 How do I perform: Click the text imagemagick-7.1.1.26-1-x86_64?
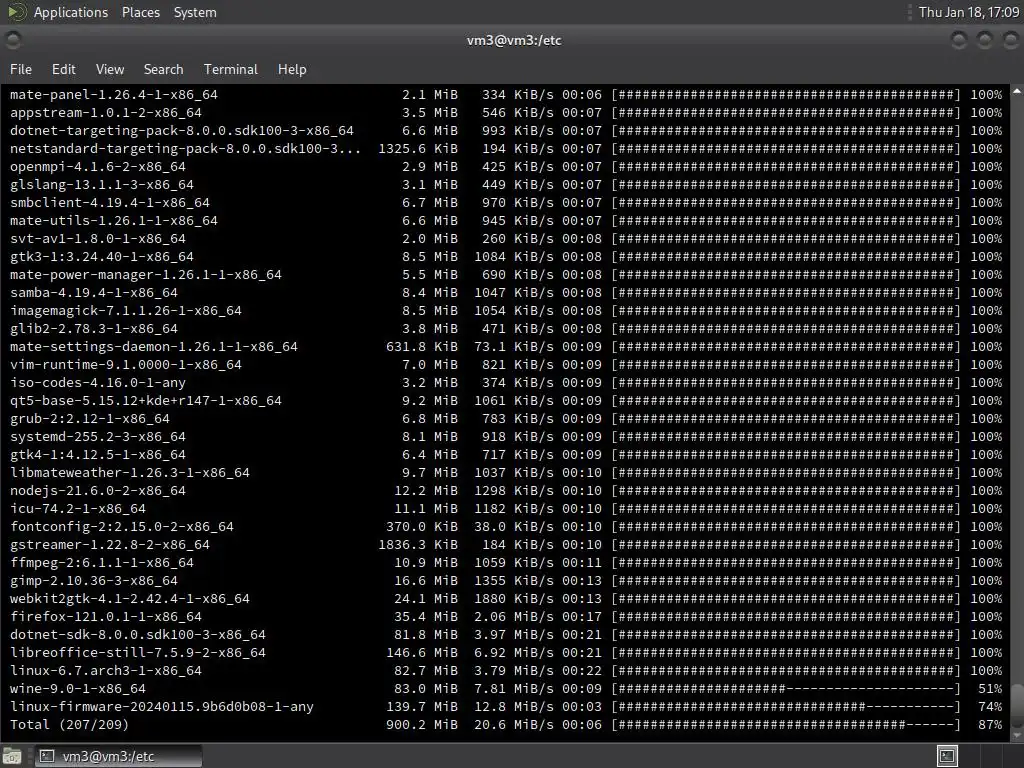coord(126,311)
